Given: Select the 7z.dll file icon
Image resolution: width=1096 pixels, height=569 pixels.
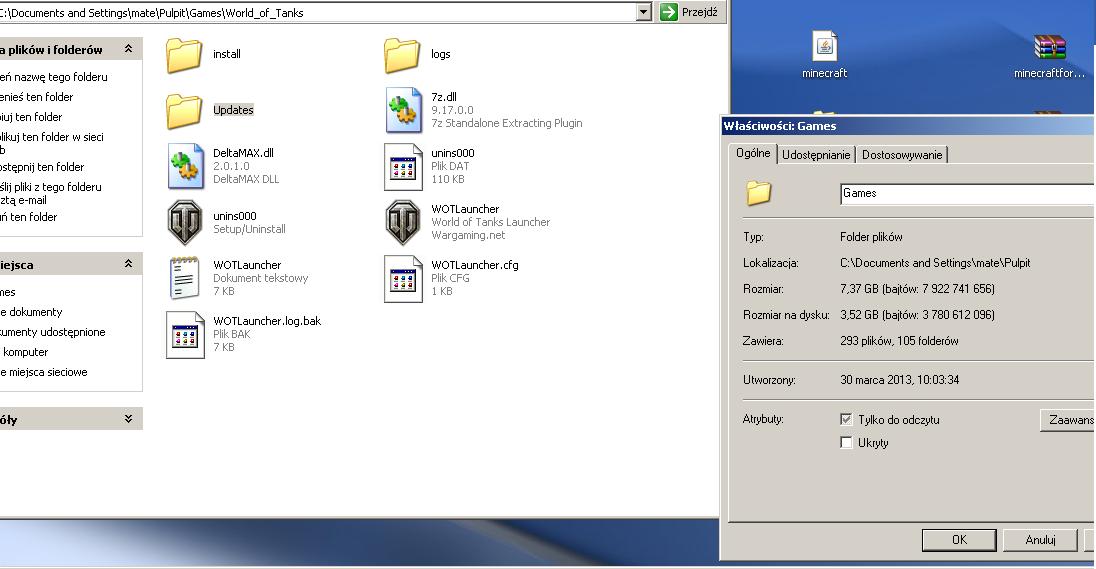Looking at the screenshot, I should (403, 110).
